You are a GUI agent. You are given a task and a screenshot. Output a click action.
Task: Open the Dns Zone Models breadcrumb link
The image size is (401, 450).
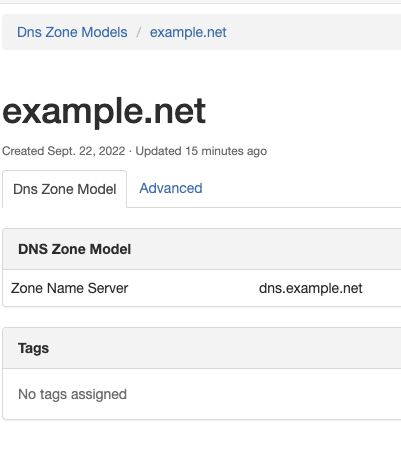(x=72, y=32)
